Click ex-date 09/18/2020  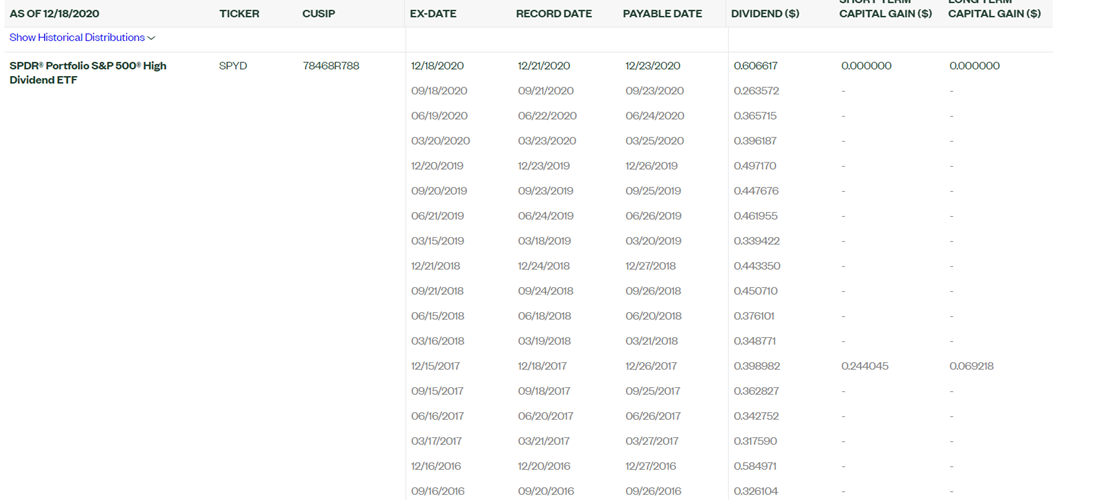click(439, 91)
